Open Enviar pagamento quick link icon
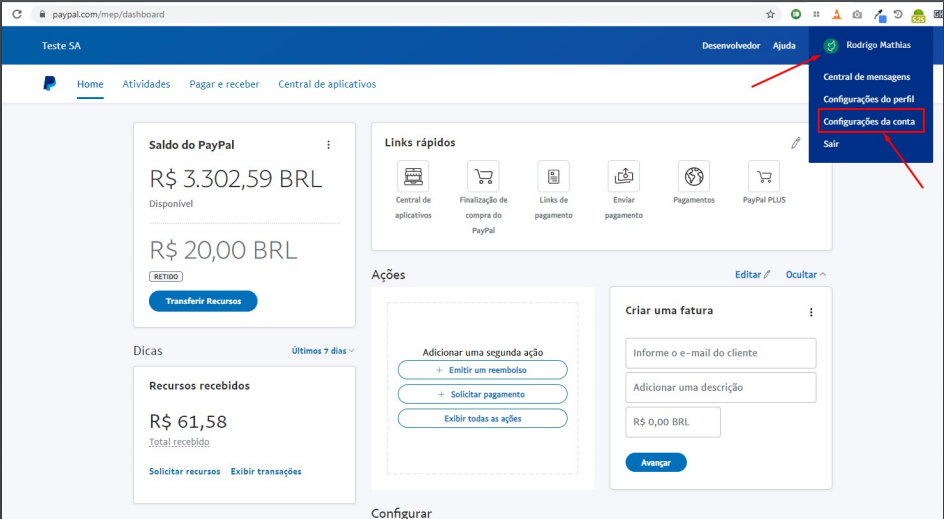This screenshot has width=944, height=519. point(624,176)
